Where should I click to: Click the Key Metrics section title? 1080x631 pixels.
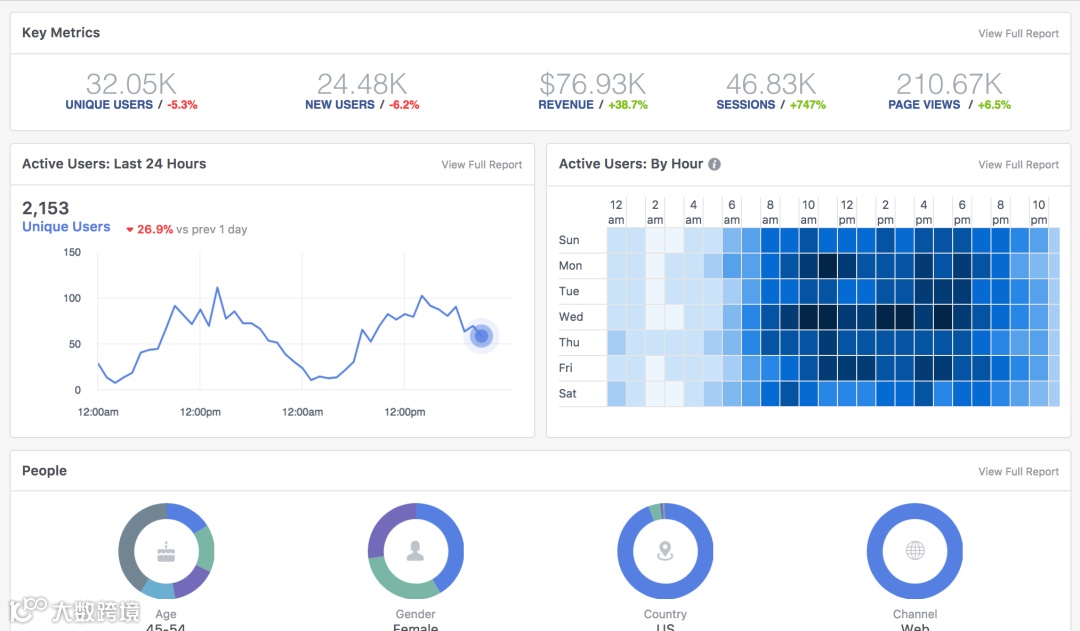[x=61, y=32]
